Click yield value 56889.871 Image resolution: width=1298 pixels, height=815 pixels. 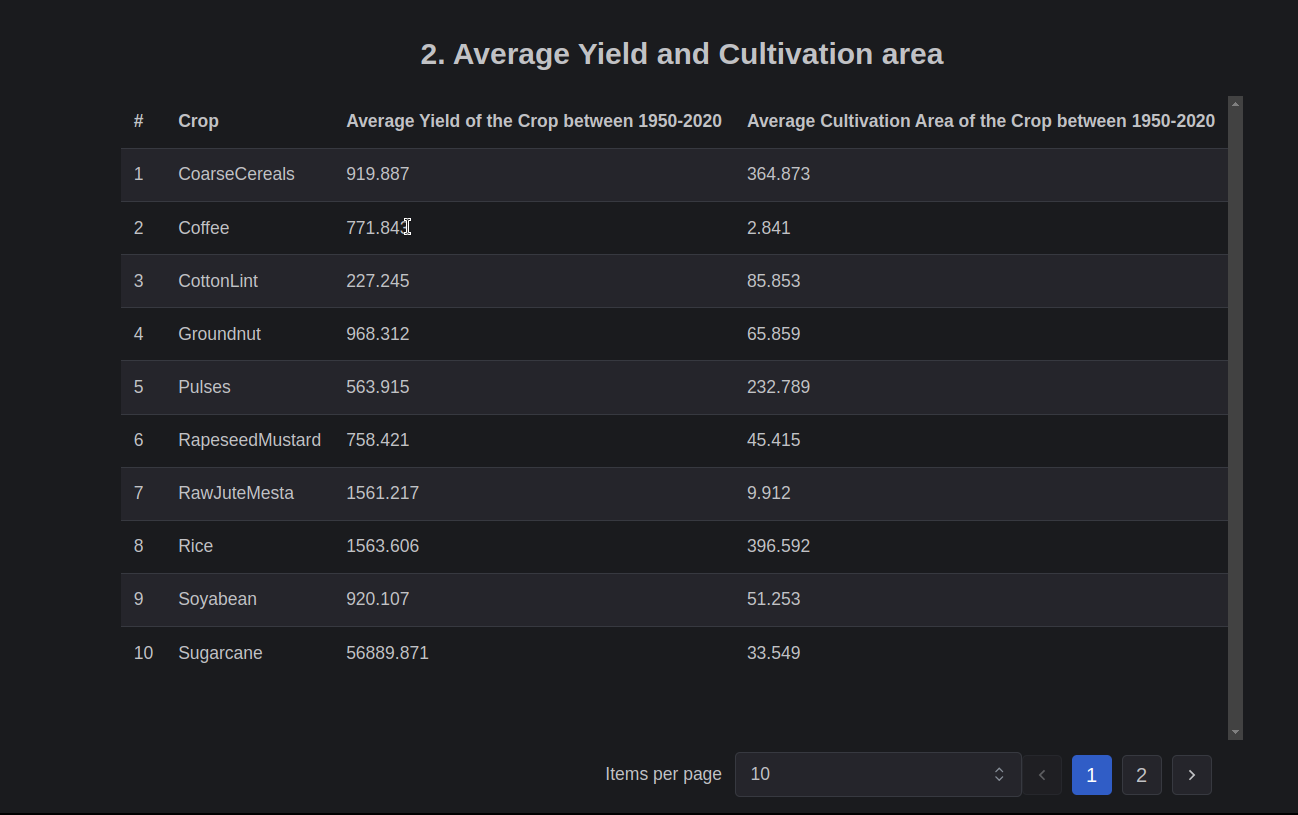tap(387, 653)
